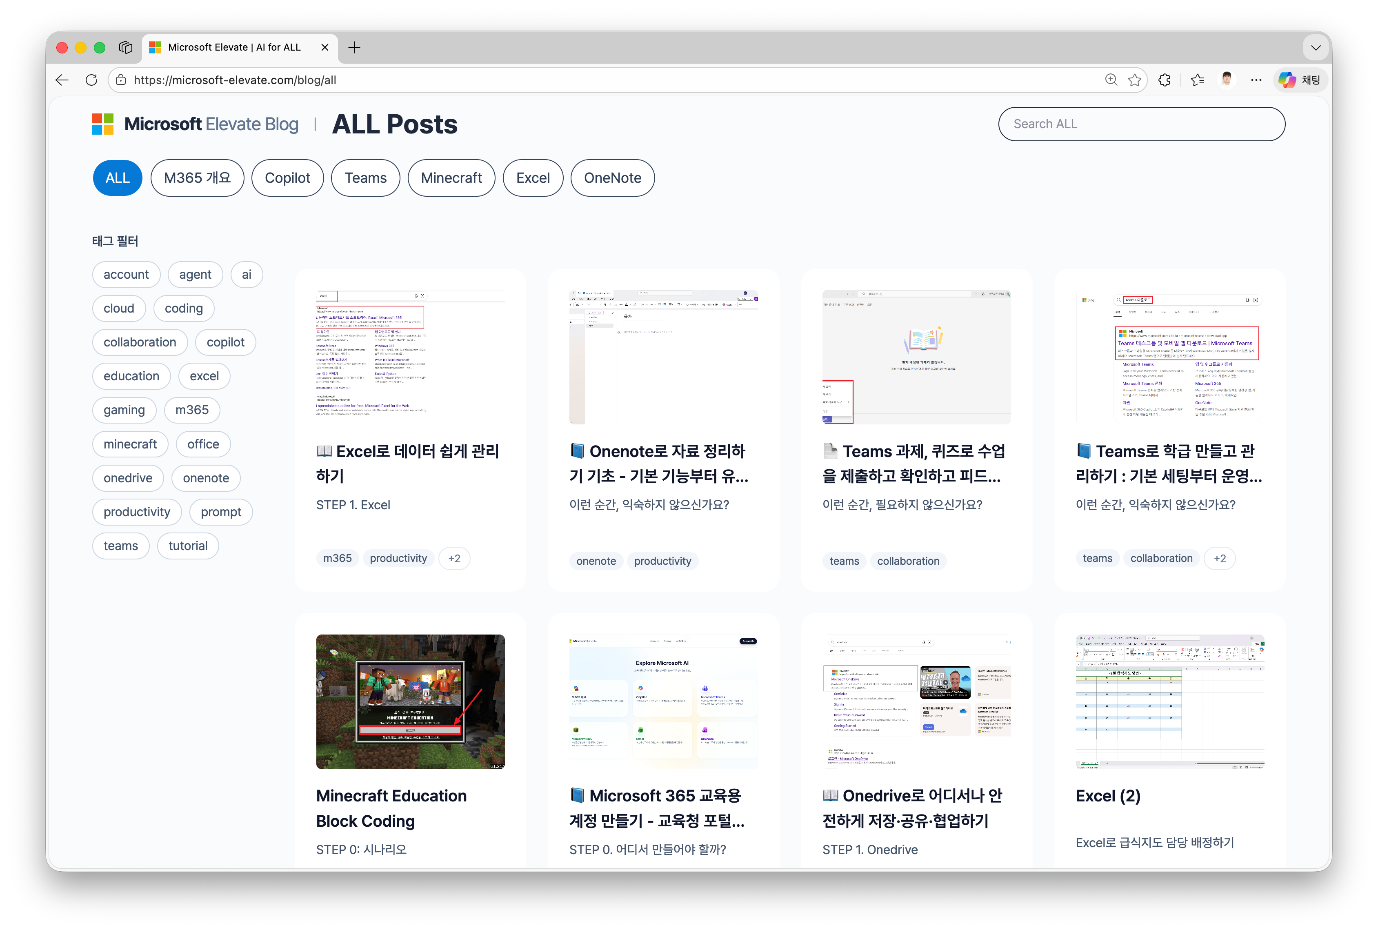Image resolution: width=1378 pixels, height=932 pixels.
Task: Open browser Settings and more menu
Action: (1256, 80)
